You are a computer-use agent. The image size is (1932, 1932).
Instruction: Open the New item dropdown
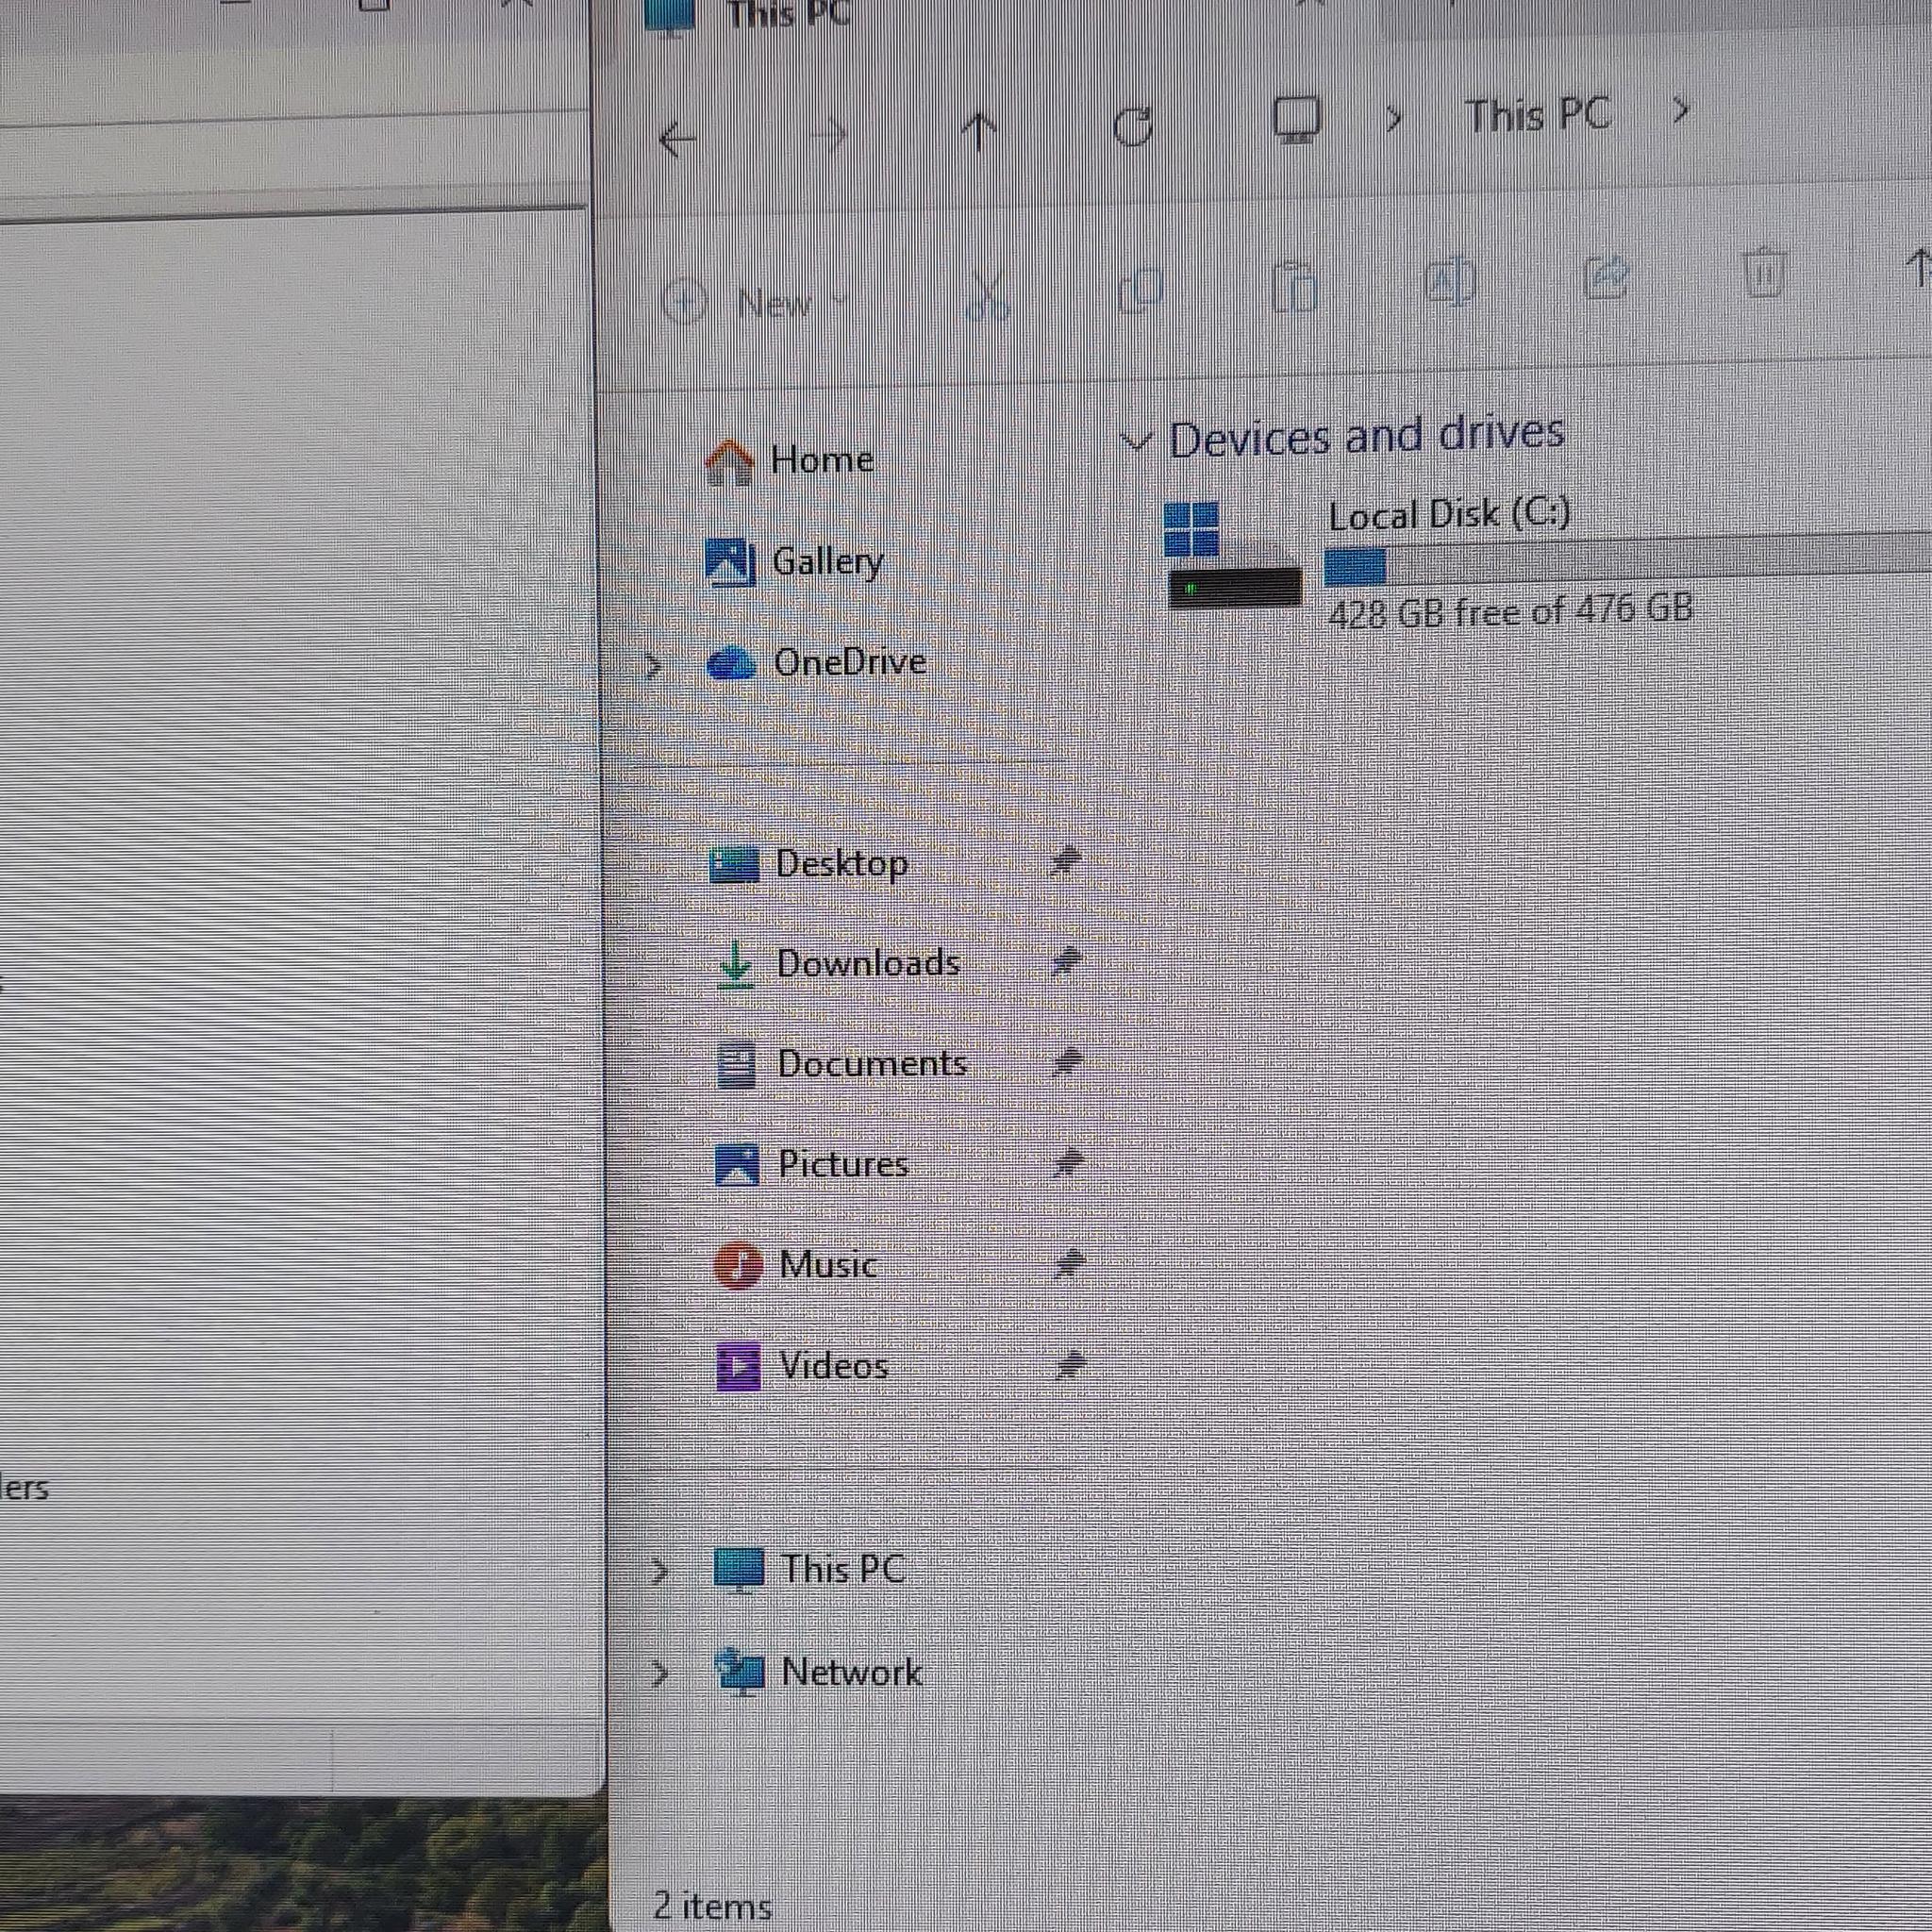pos(756,301)
